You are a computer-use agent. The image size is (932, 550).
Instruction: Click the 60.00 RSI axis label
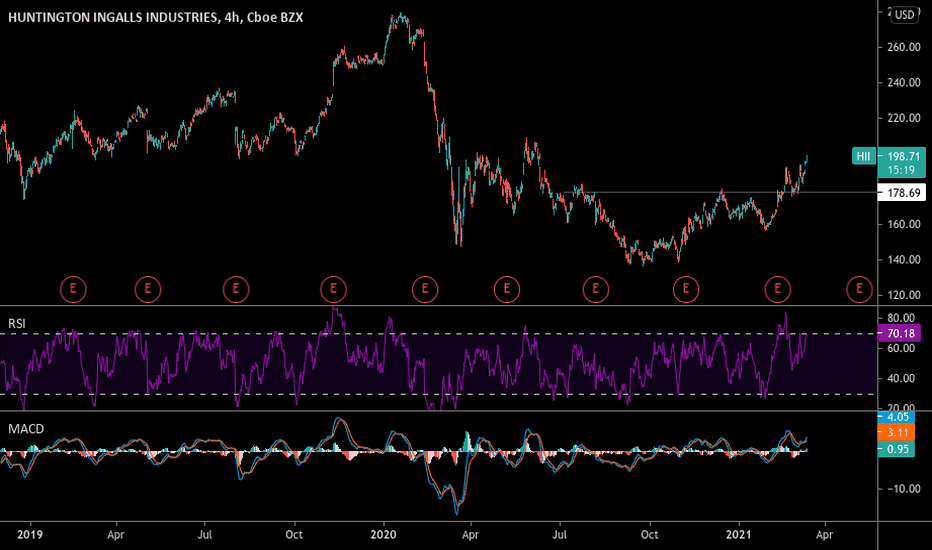pos(901,348)
